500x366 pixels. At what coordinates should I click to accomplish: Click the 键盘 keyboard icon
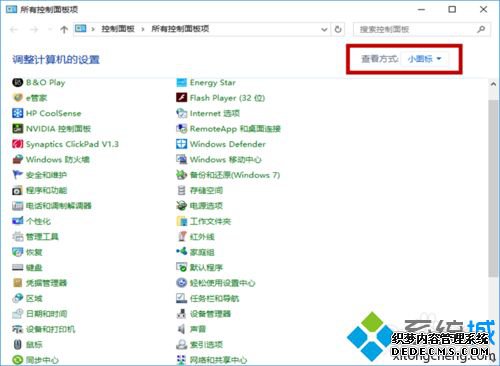(17, 267)
